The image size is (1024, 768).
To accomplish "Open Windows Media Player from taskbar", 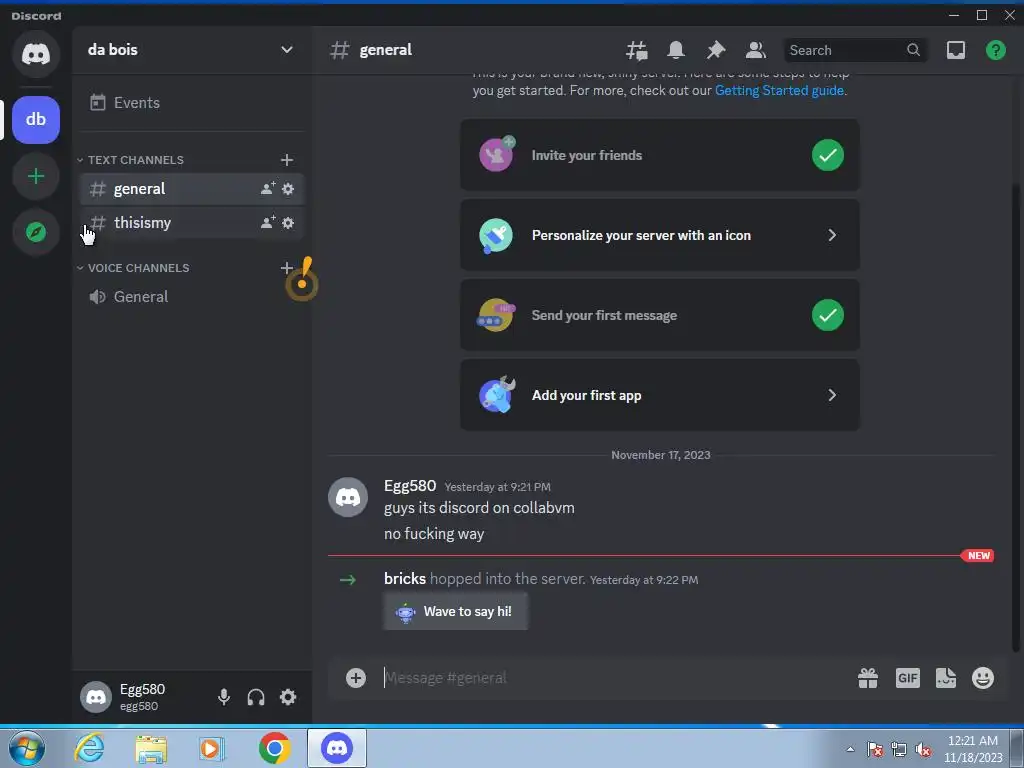I will [x=212, y=748].
